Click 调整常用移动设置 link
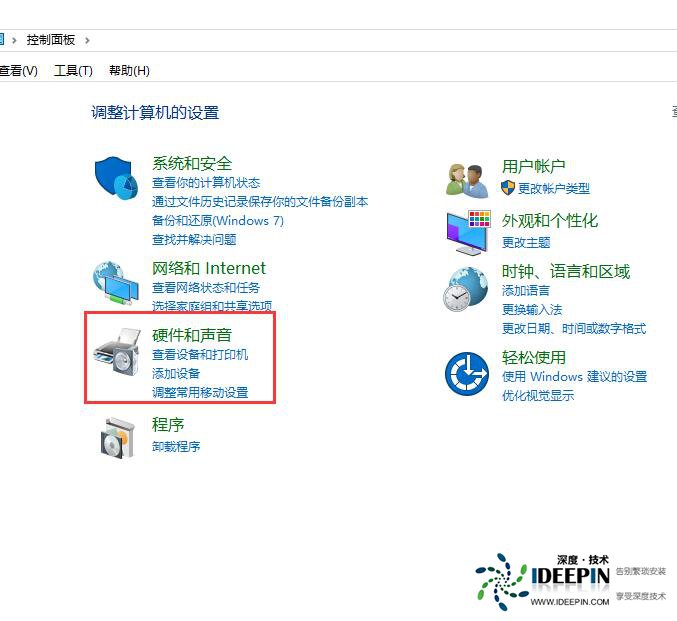 (x=200, y=393)
